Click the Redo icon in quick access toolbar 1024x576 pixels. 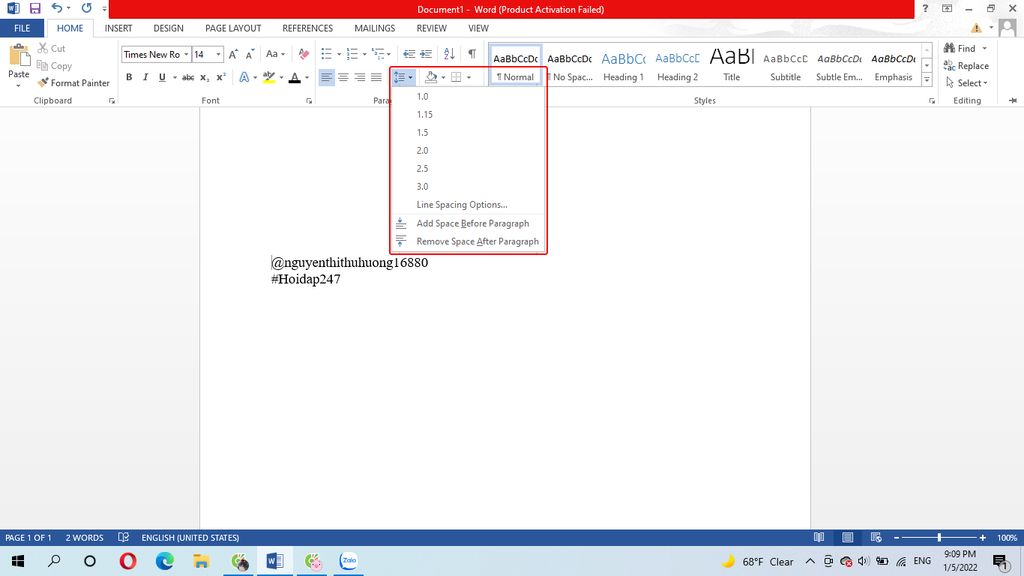86,8
